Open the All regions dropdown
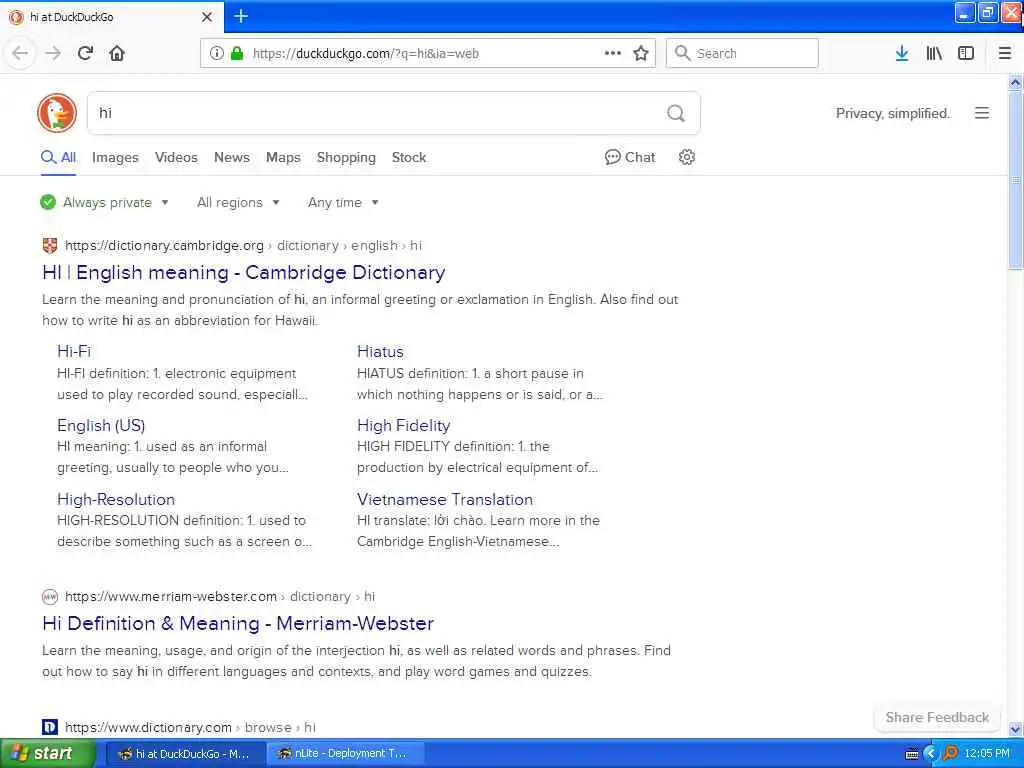This screenshot has width=1024, height=768. (x=238, y=202)
